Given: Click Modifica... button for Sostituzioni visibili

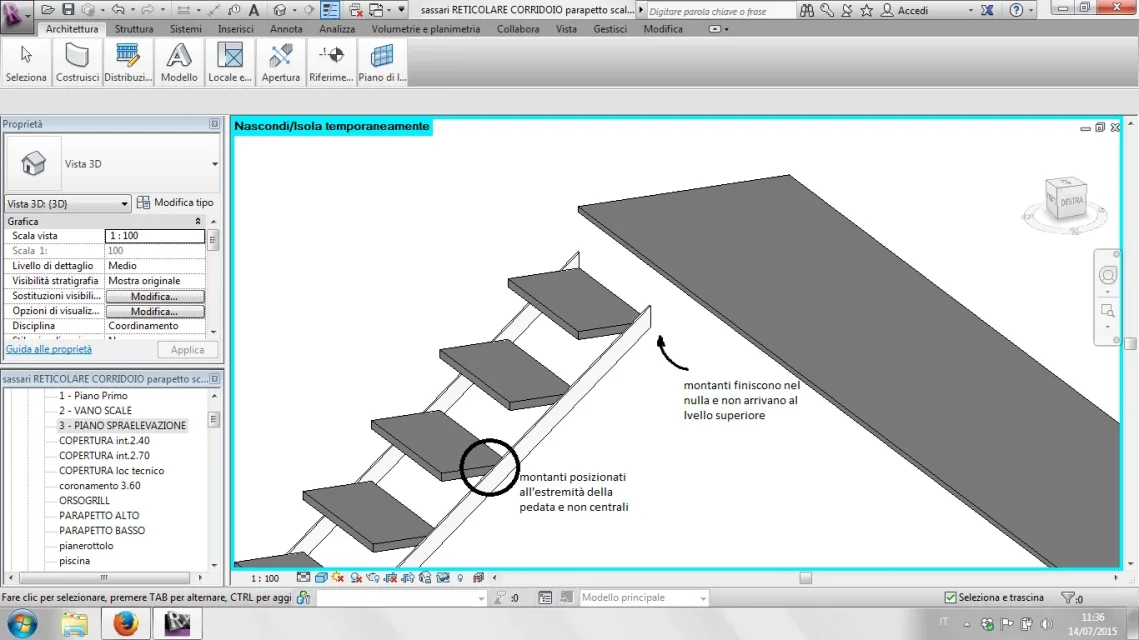Looking at the screenshot, I should tap(155, 296).
